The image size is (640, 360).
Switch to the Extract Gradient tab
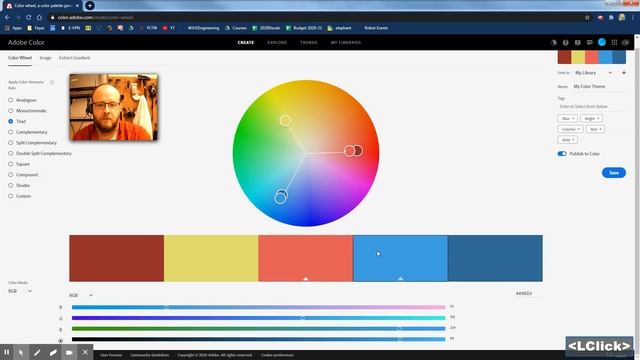(x=74, y=58)
